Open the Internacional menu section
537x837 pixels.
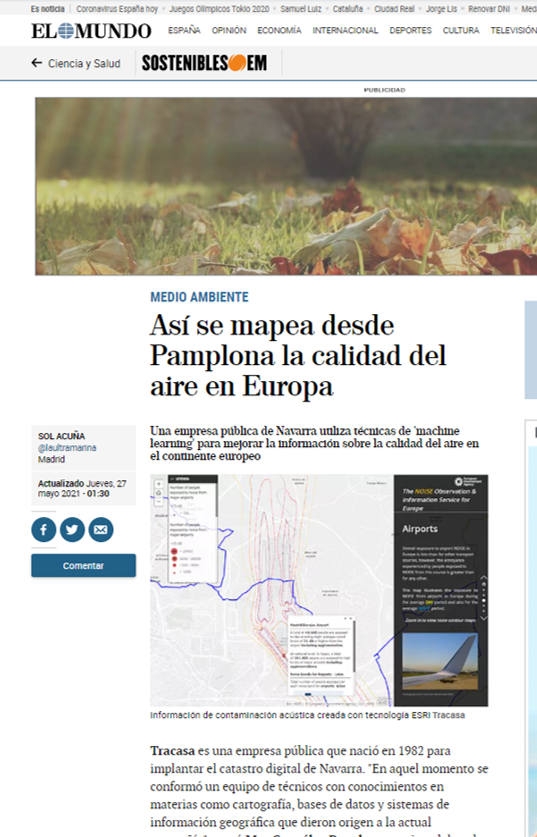pyautogui.click(x=345, y=30)
